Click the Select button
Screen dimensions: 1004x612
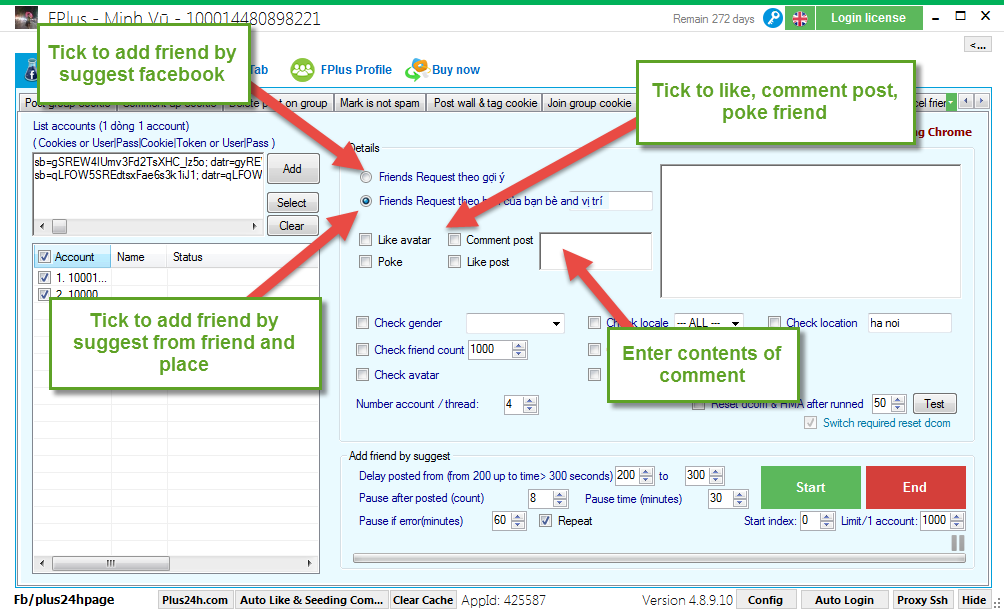pos(292,203)
